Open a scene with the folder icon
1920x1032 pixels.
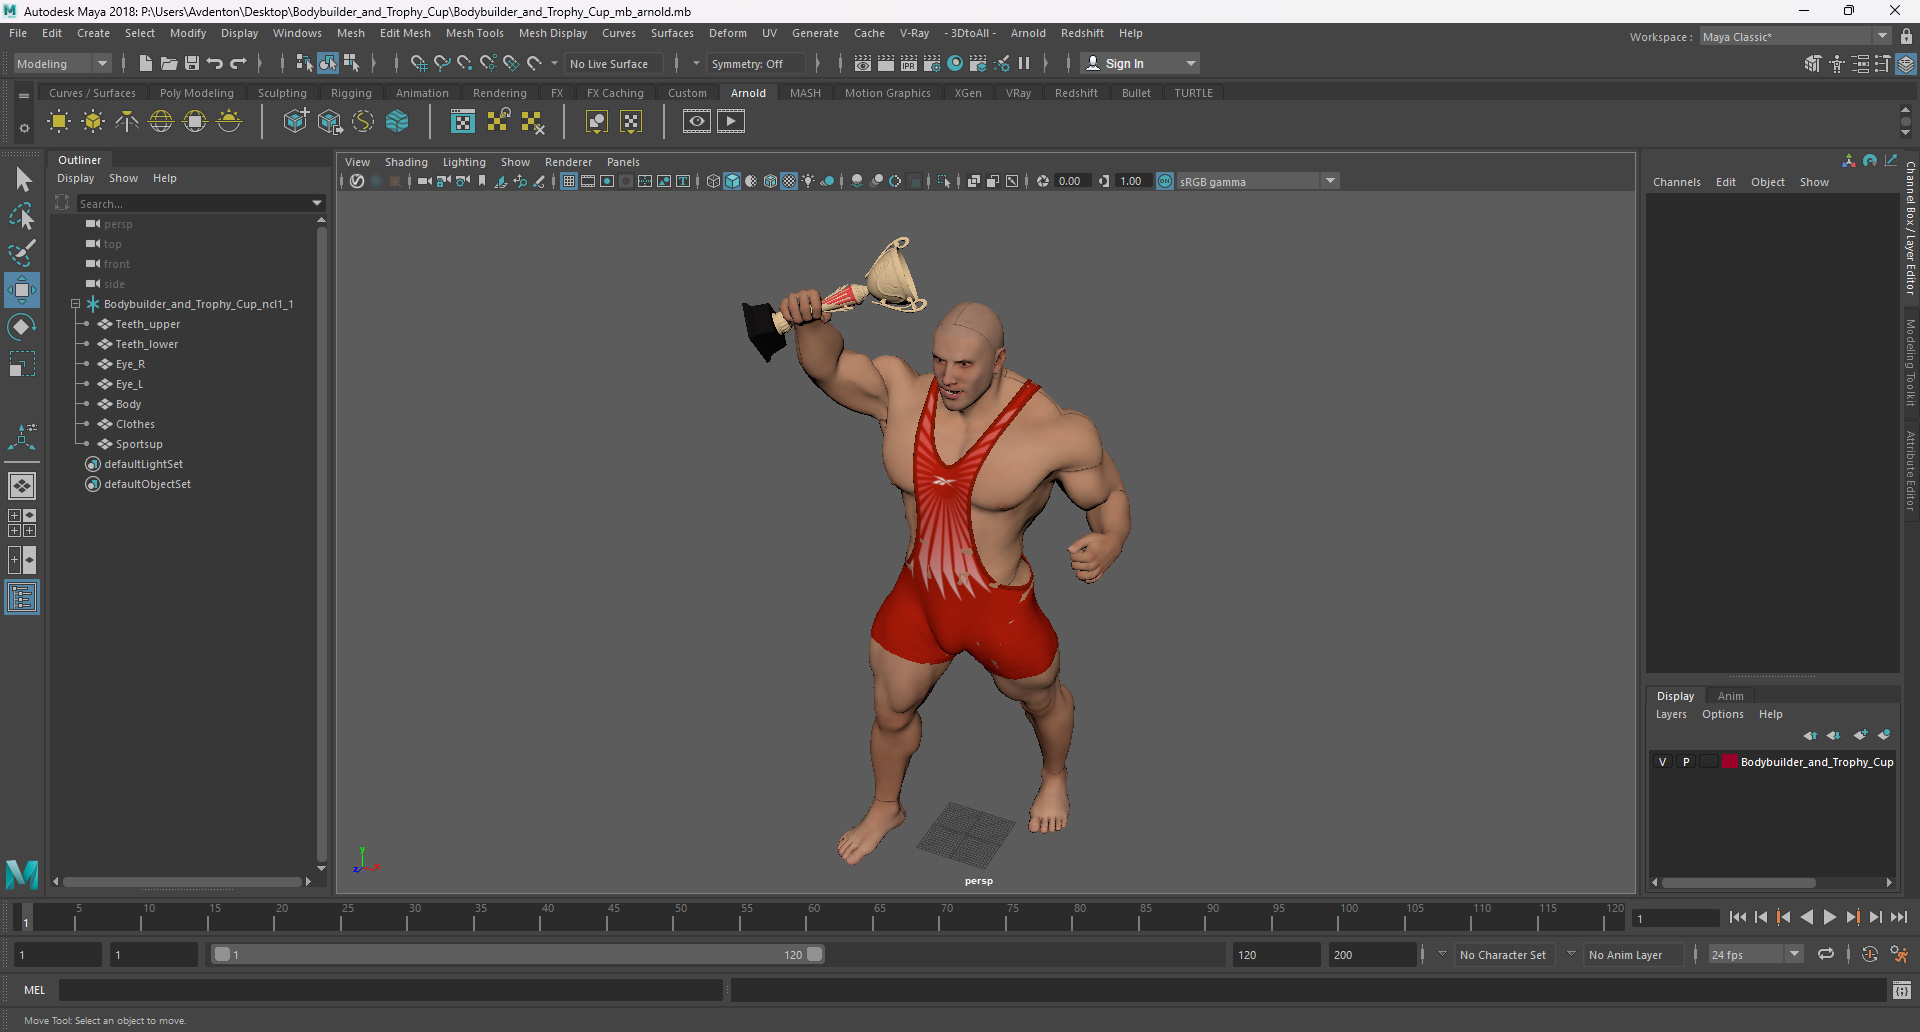pyautogui.click(x=169, y=63)
